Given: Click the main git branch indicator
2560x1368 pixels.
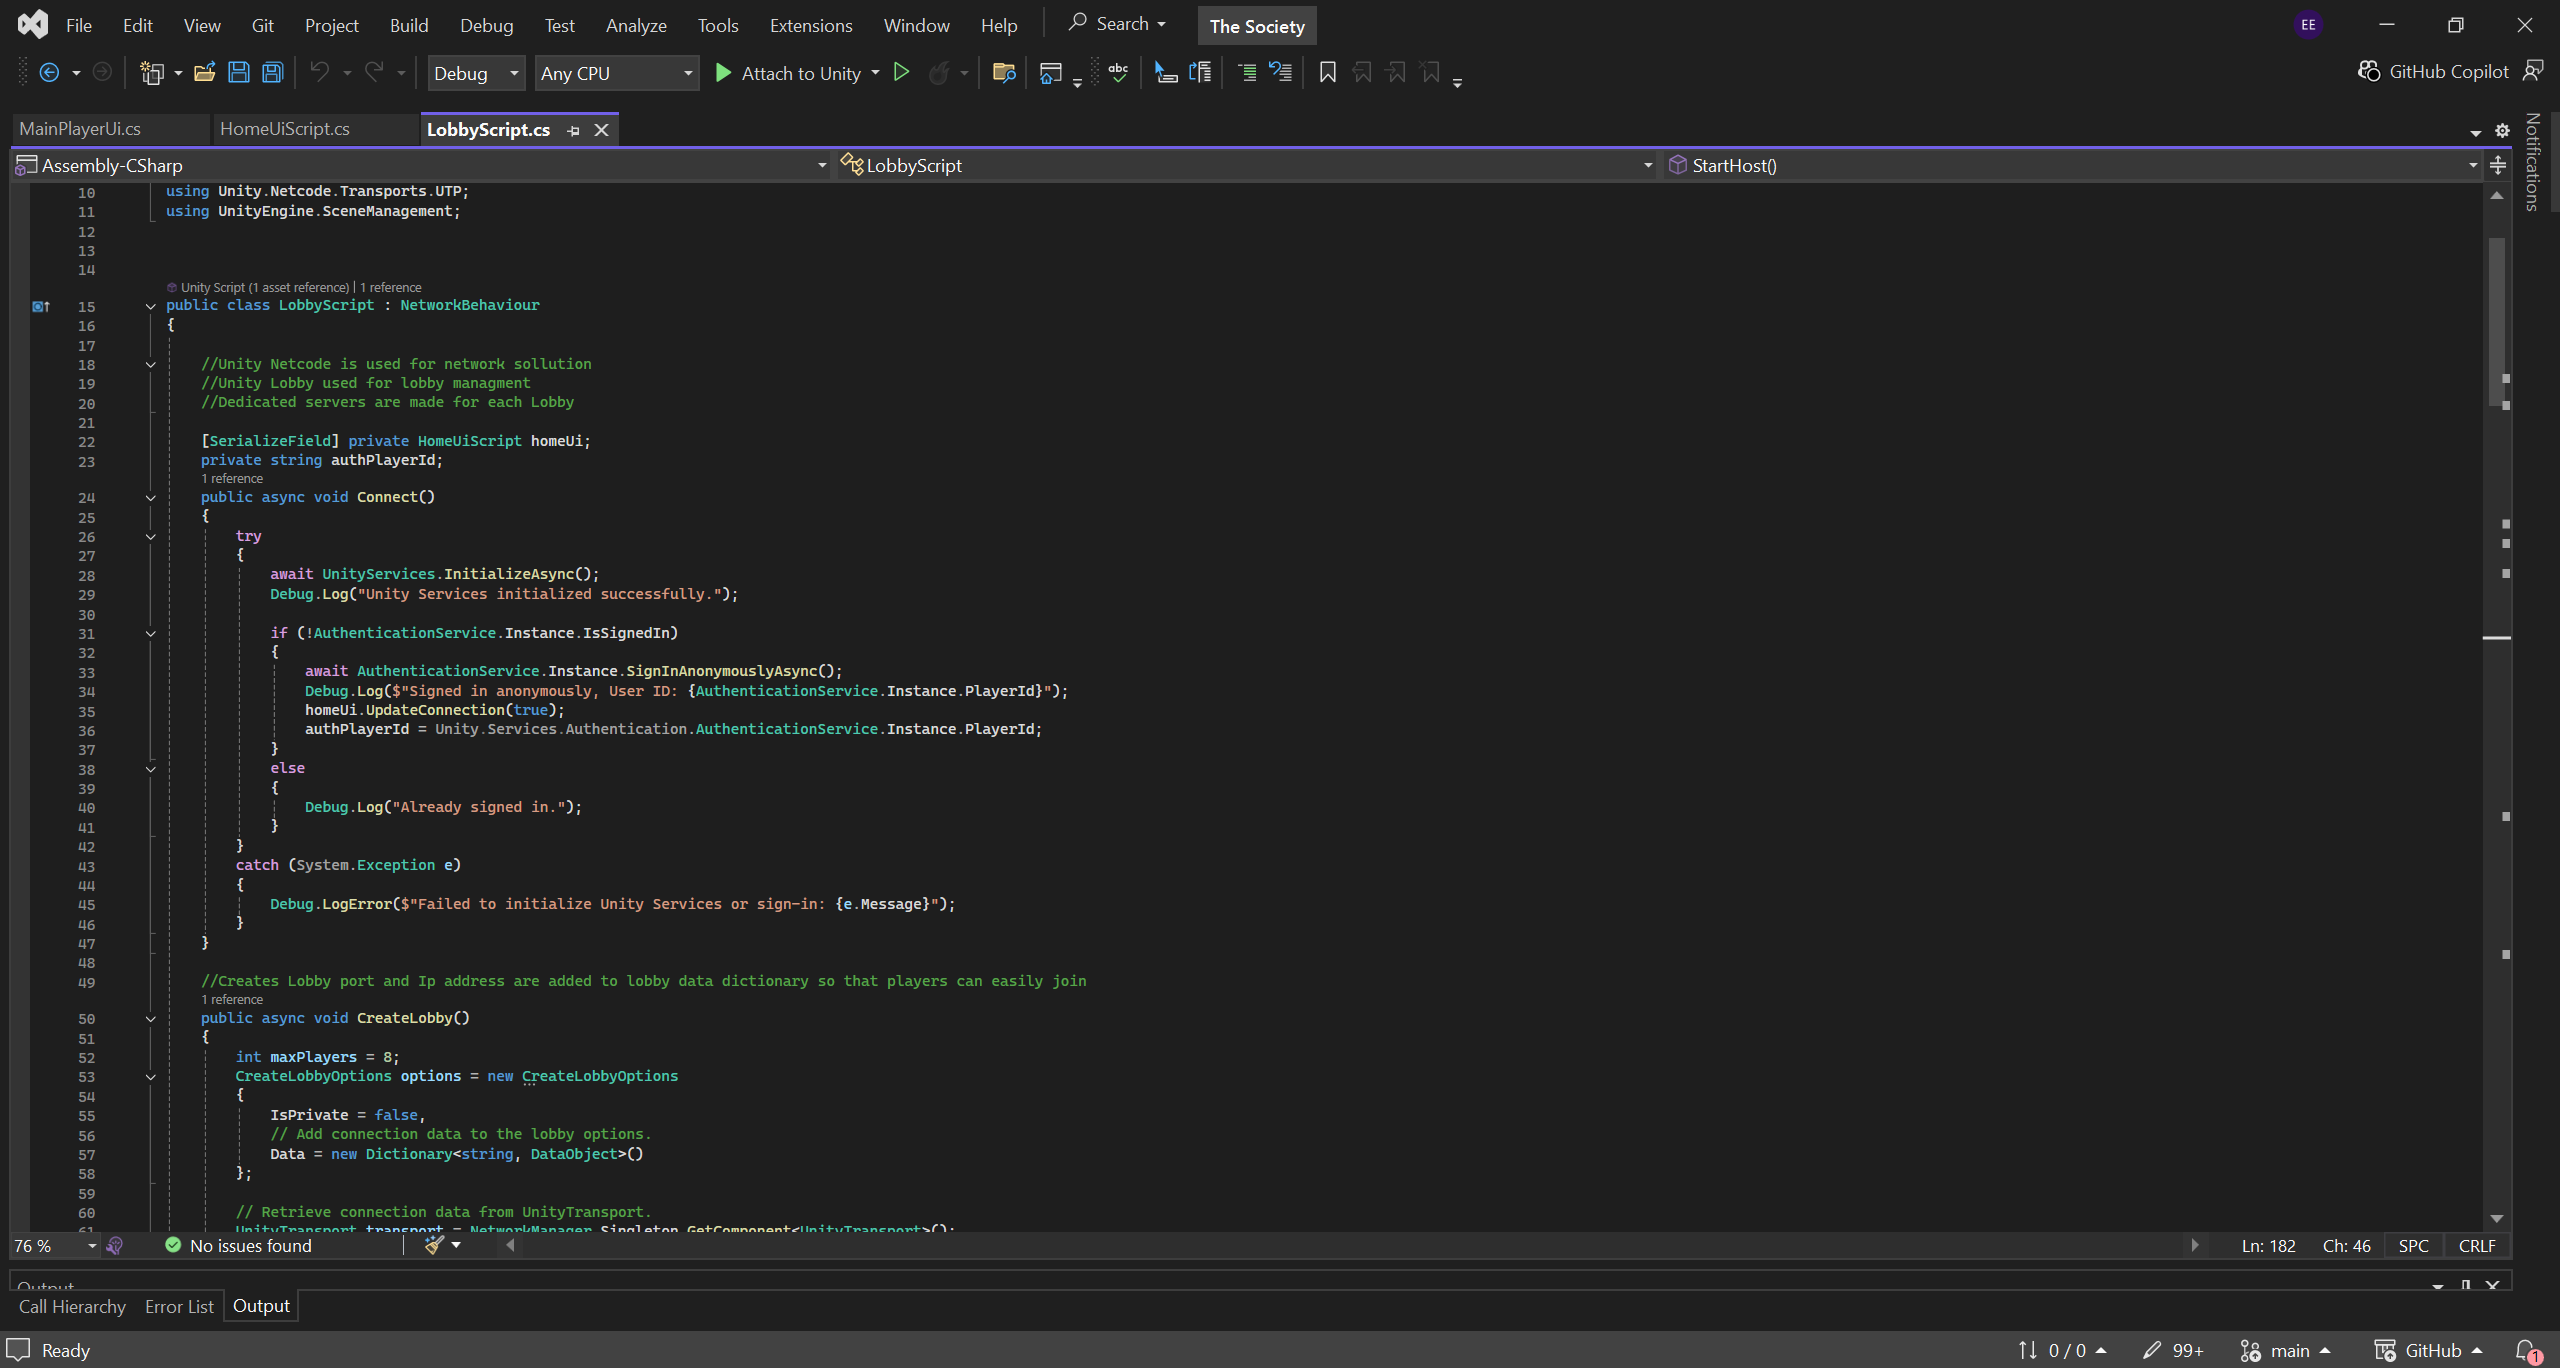Looking at the screenshot, I should pyautogui.click(x=2288, y=1350).
